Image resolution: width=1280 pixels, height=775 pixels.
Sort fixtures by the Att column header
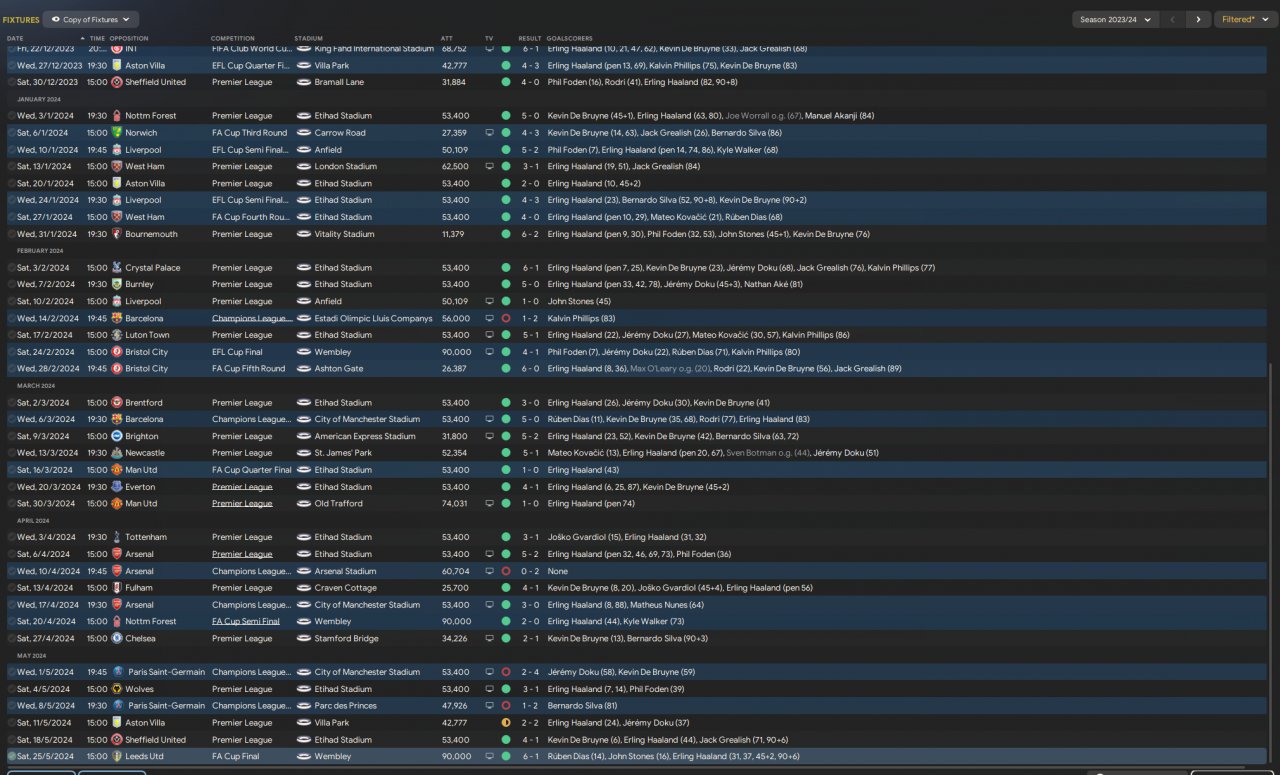[x=447, y=39]
